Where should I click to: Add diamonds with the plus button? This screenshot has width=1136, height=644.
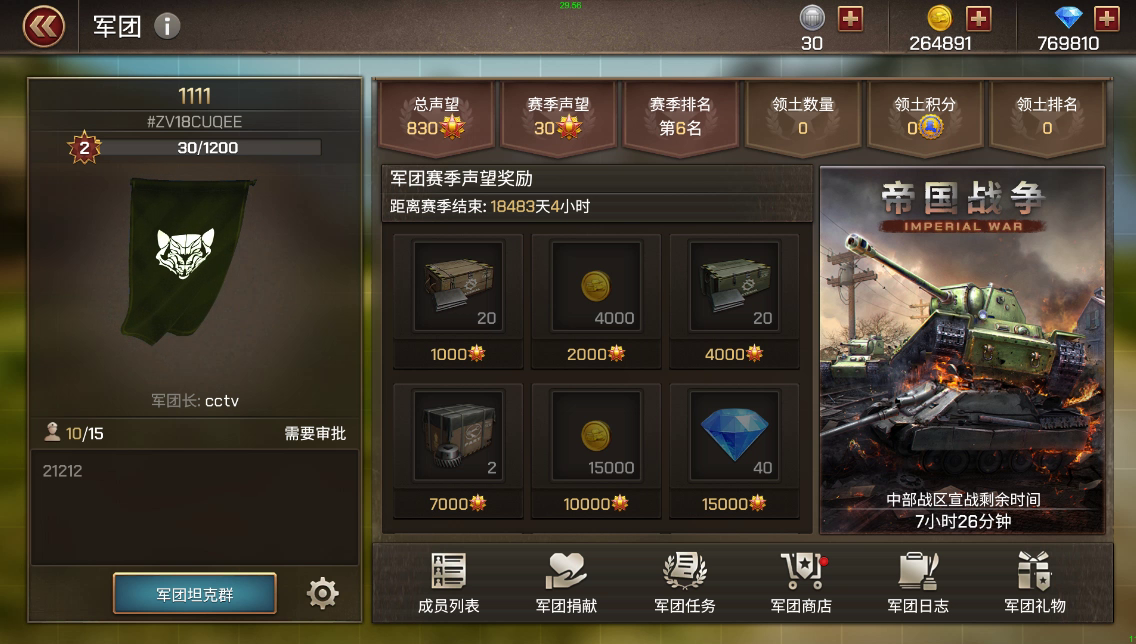(1106, 19)
